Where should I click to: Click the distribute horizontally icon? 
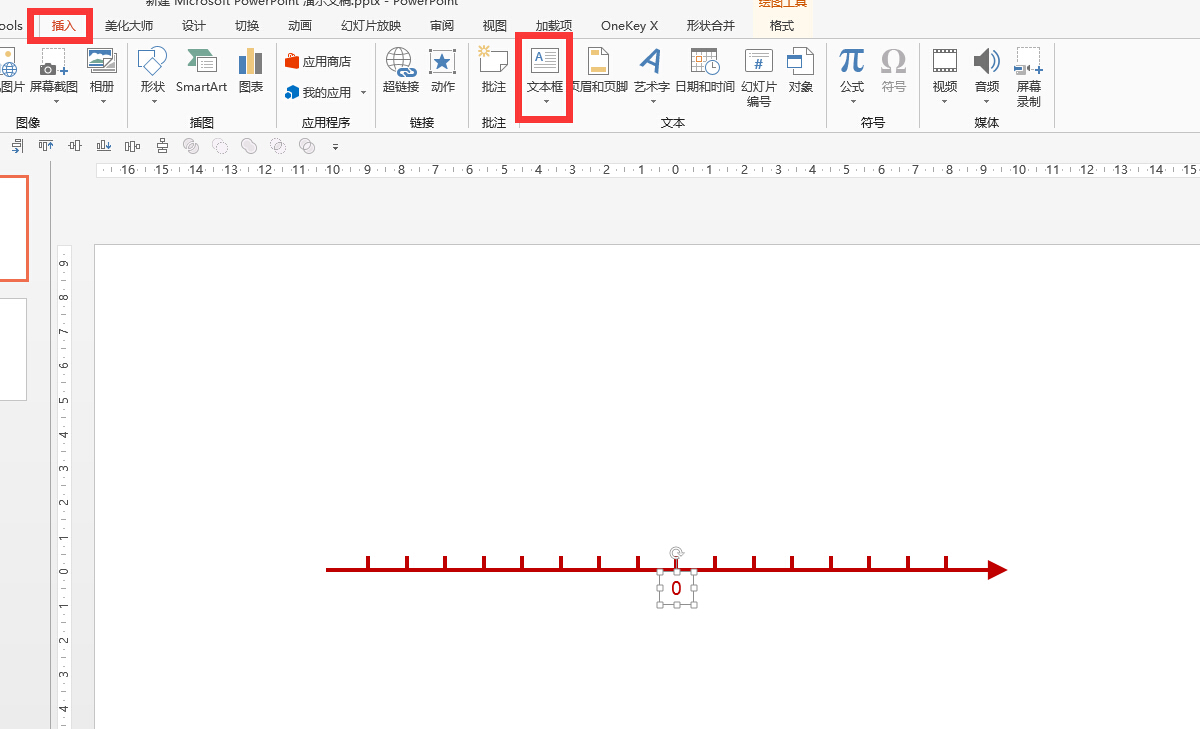(x=133, y=146)
